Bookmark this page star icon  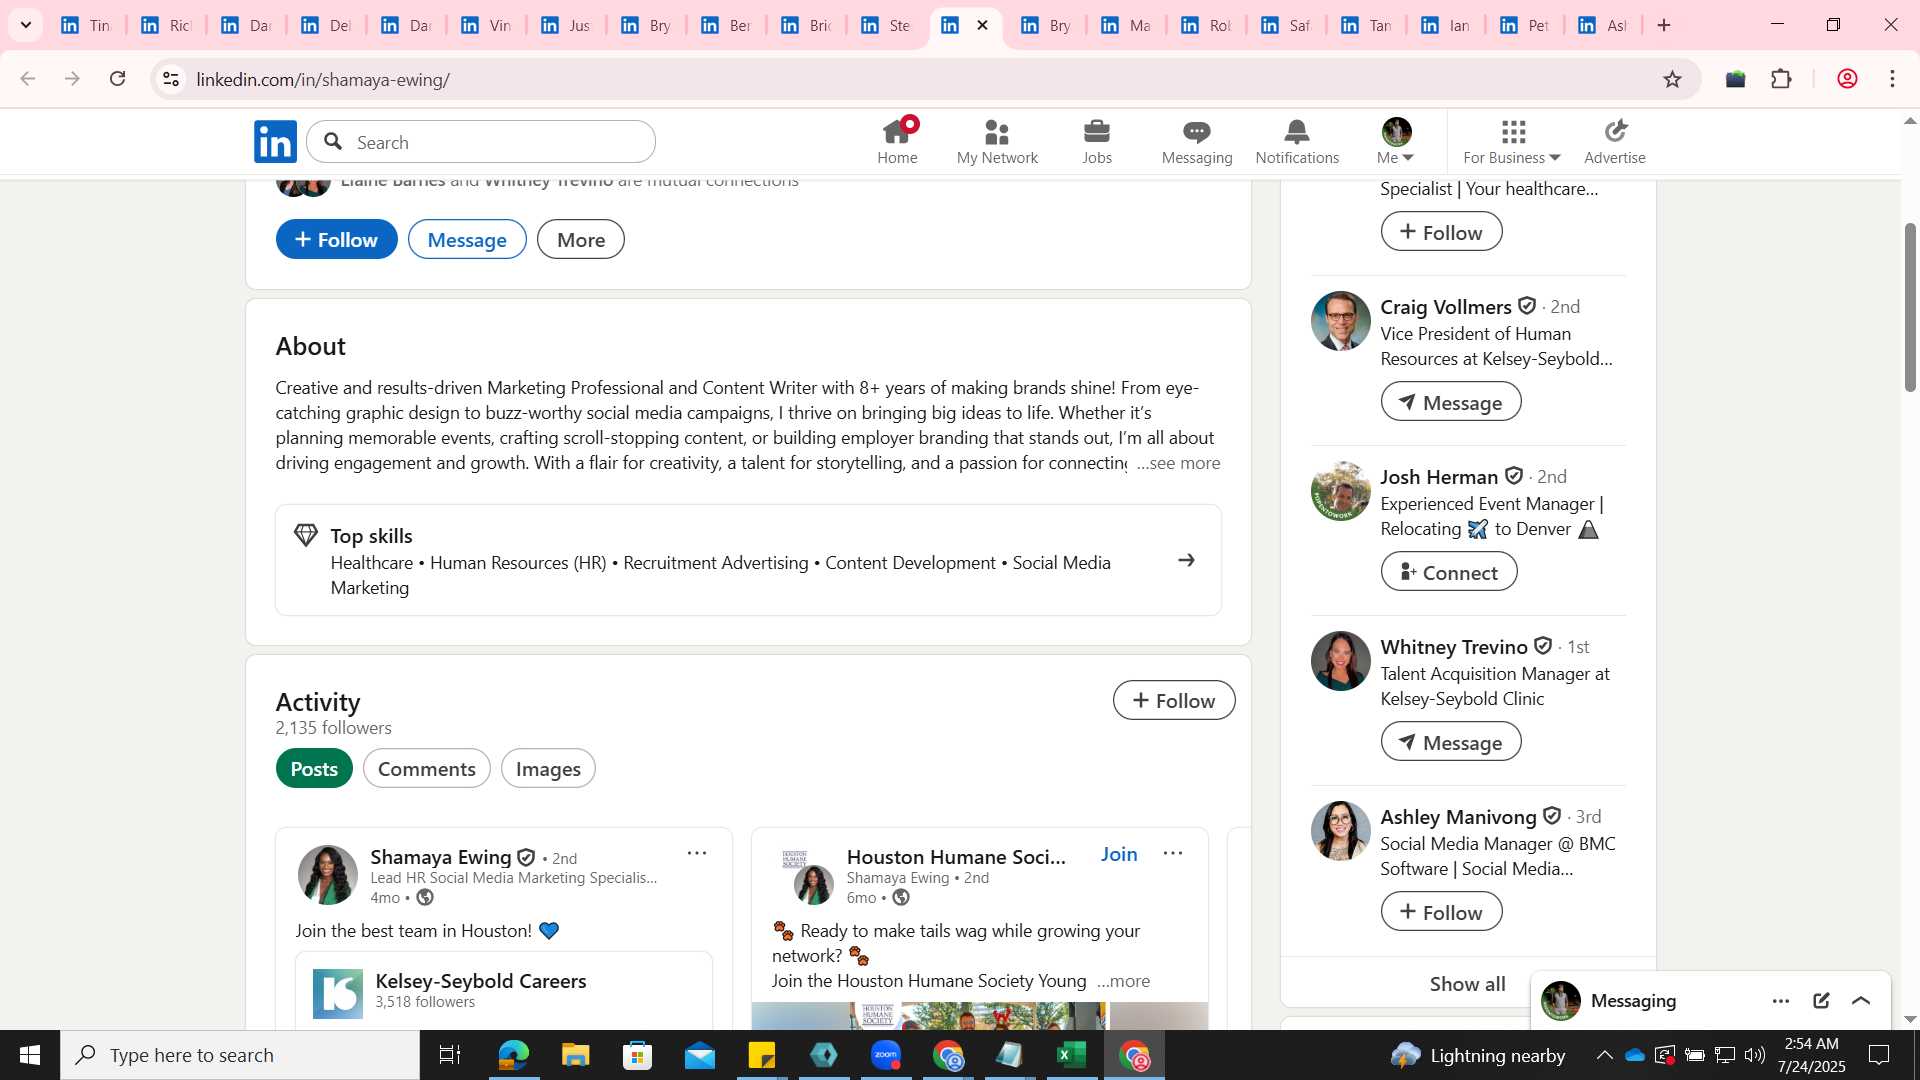coord(1672,79)
